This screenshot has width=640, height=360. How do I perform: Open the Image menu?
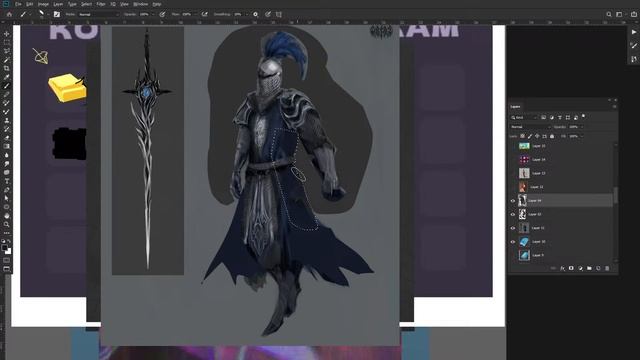click(x=43, y=4)
